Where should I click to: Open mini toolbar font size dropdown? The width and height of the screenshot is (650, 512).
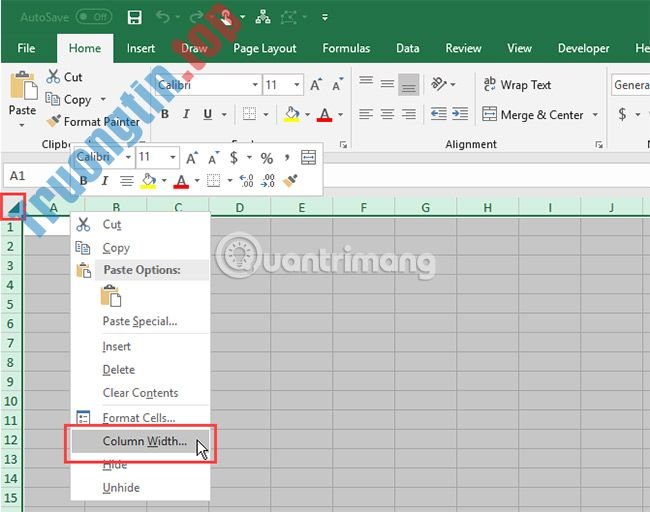172,157
